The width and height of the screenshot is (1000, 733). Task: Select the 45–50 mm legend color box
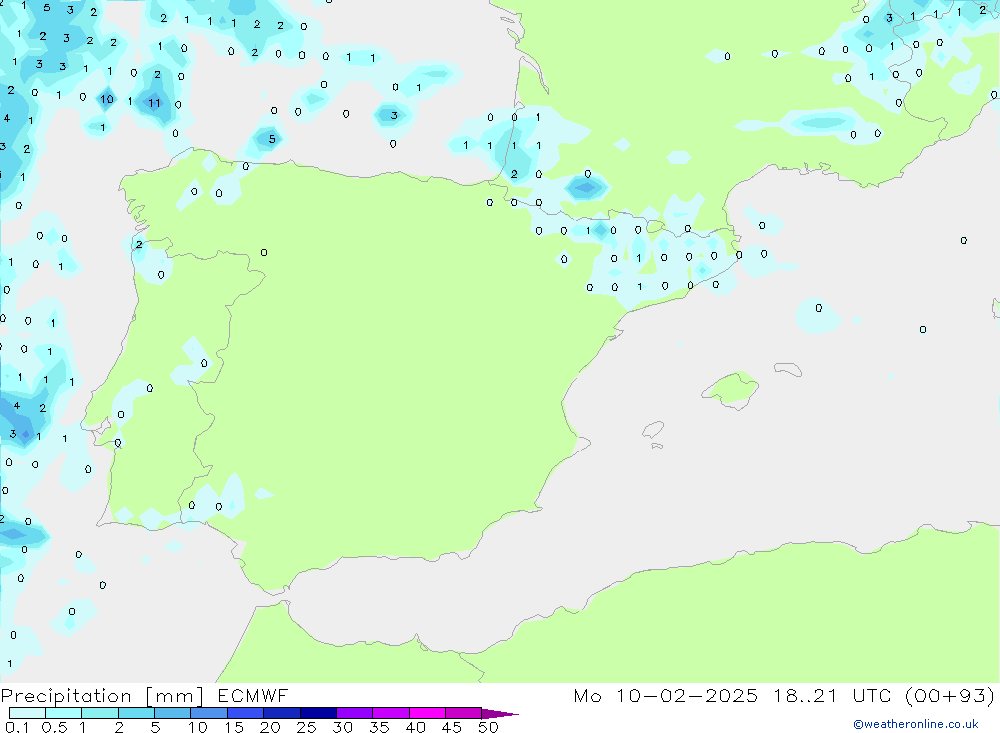[x=463, y=713]
